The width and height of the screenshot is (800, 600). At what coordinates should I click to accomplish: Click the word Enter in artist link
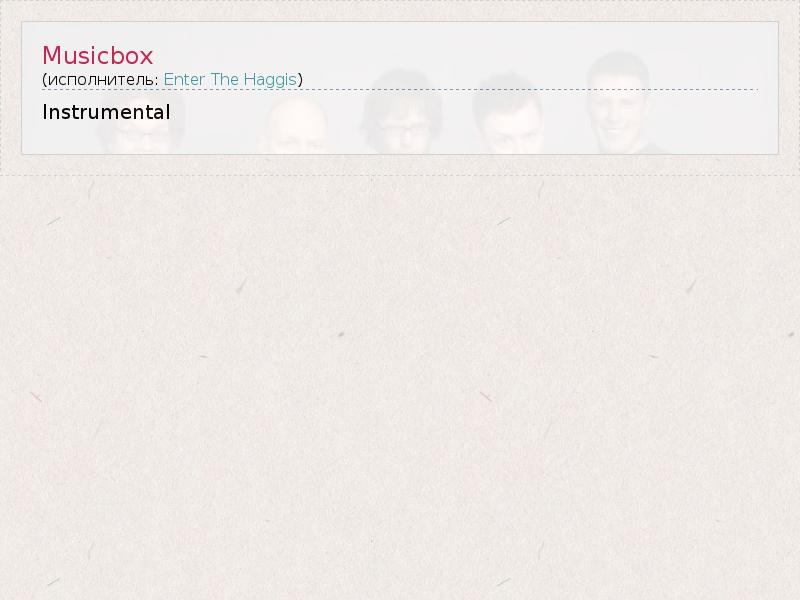pyautogui.click(x=184, y=80)
